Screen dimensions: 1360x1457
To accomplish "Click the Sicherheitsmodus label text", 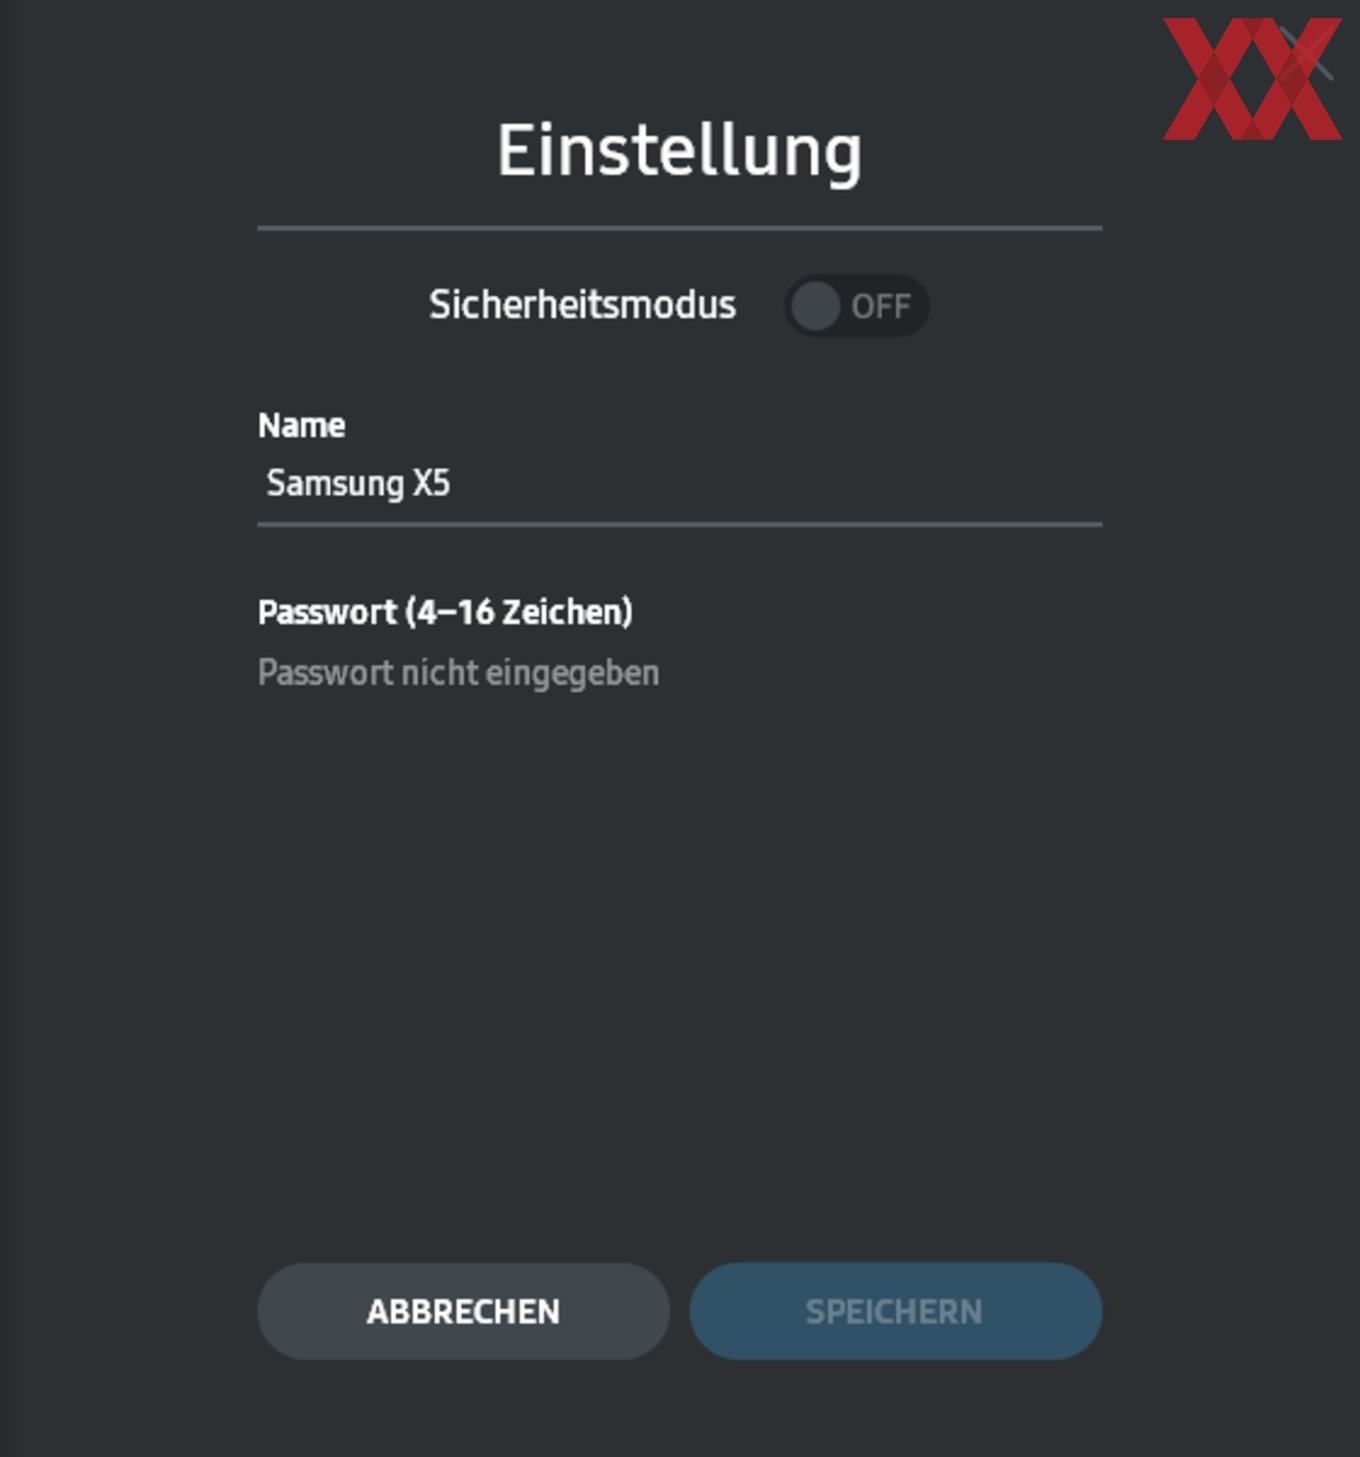I will click(x=582, y=305).
